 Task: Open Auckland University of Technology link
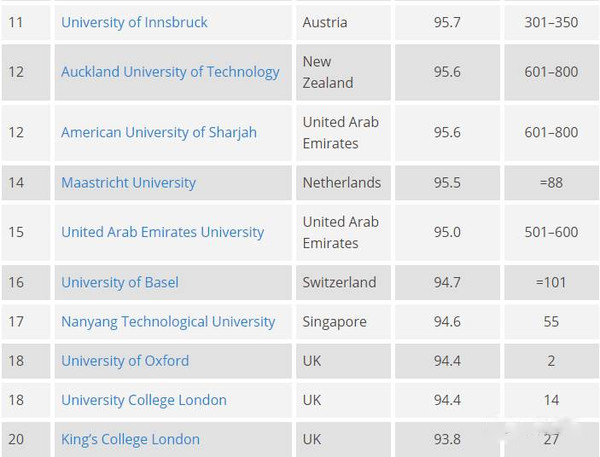(170, 72)
